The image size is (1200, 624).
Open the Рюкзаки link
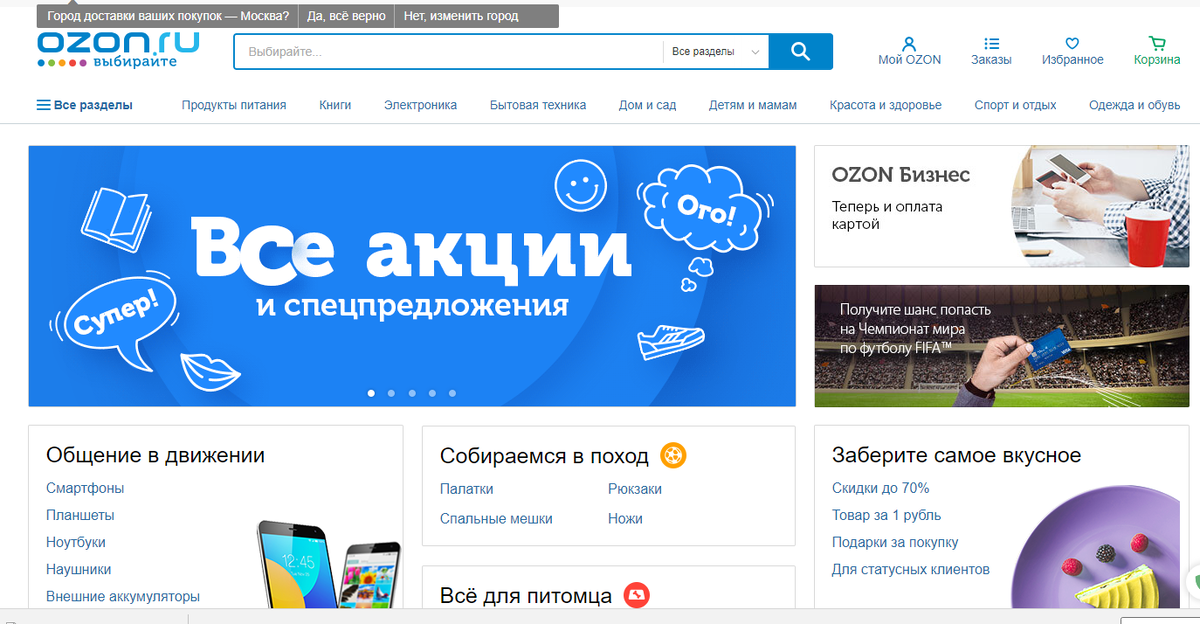(635, 489)
